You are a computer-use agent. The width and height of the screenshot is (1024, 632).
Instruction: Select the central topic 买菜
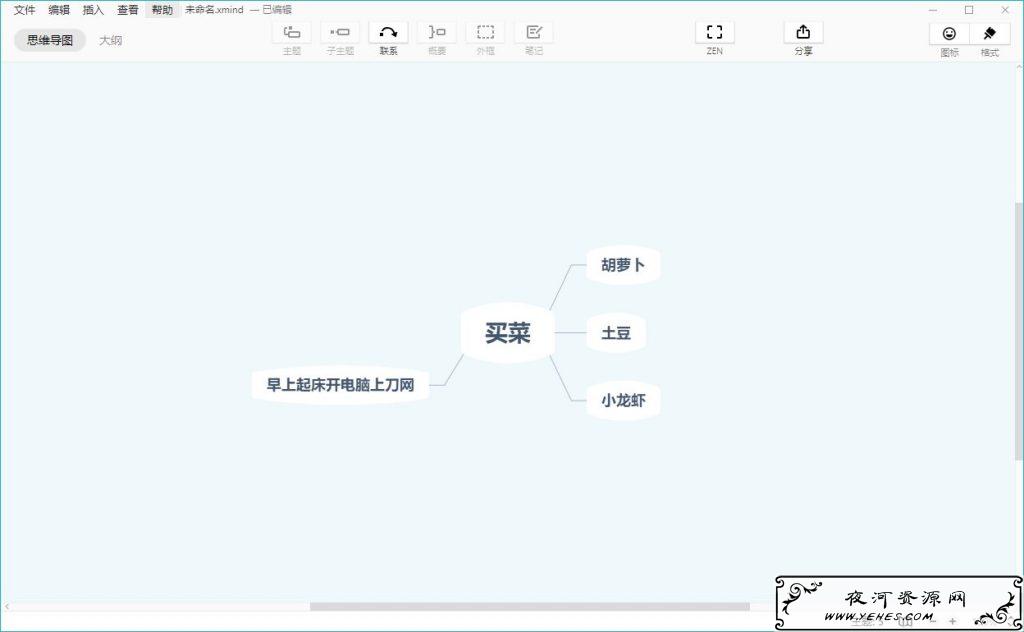(507, 332)
